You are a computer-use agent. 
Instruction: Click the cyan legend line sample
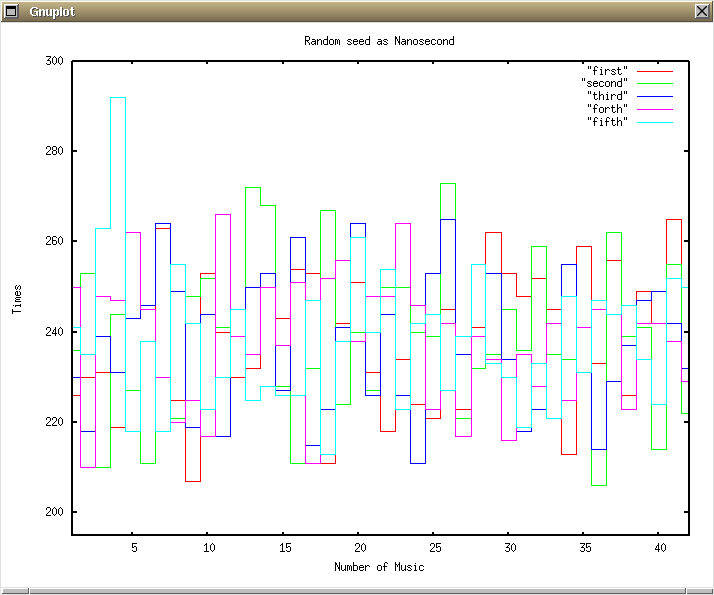pyautogui.click(x=655, y=122)
